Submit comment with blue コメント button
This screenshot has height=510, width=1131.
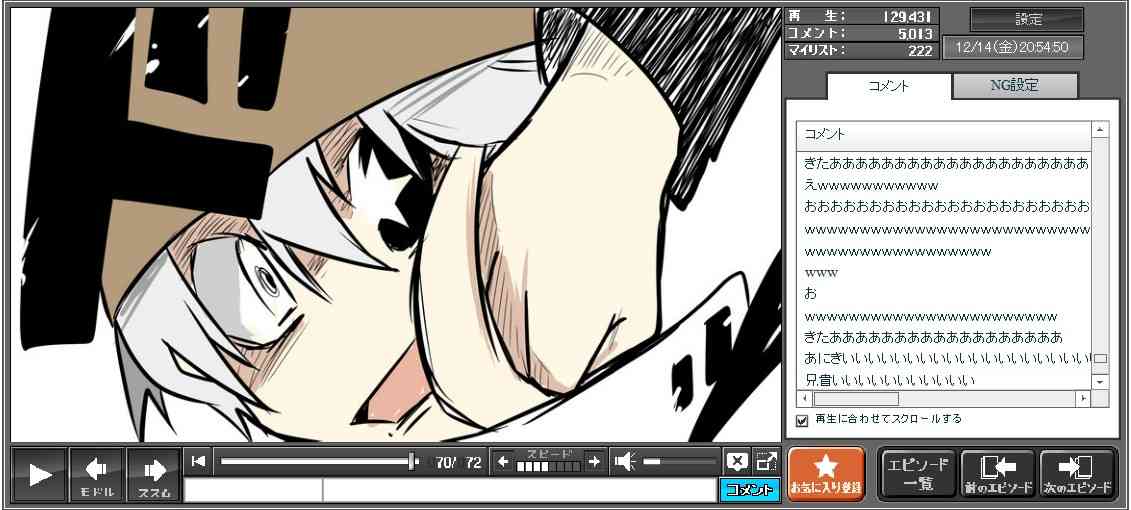(748, 490)
